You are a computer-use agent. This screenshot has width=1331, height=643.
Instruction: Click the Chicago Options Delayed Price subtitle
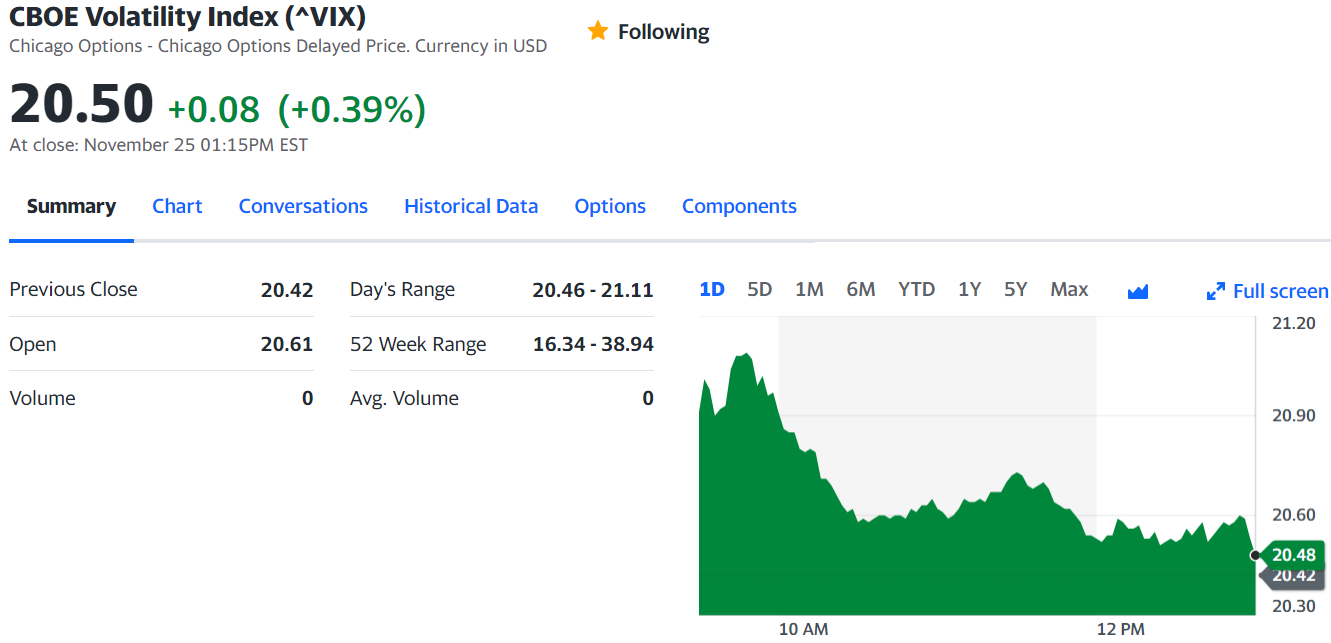278,46
